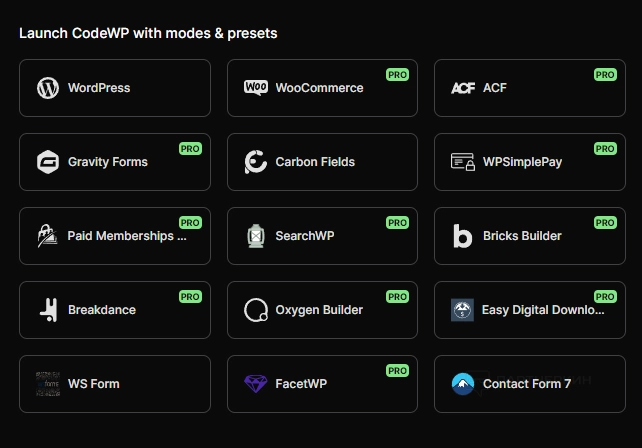Image resolution: width=642 pixels, height=448 pixels.
Task: Click the PRO badge on WooCommerce
Action: (x=397, y=75)
